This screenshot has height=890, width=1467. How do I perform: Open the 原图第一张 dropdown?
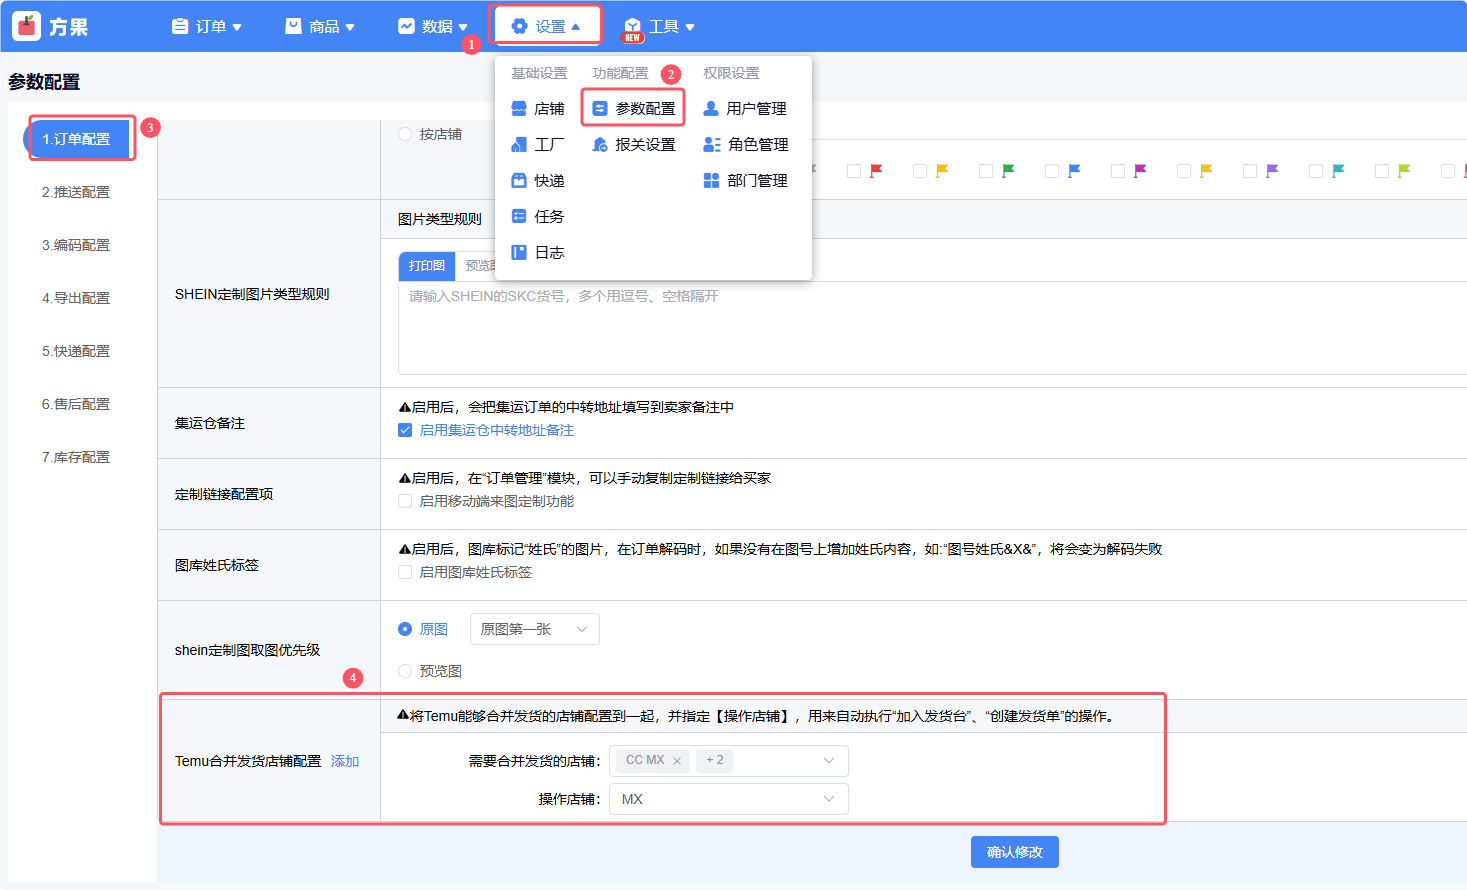(x=534, y=629)
